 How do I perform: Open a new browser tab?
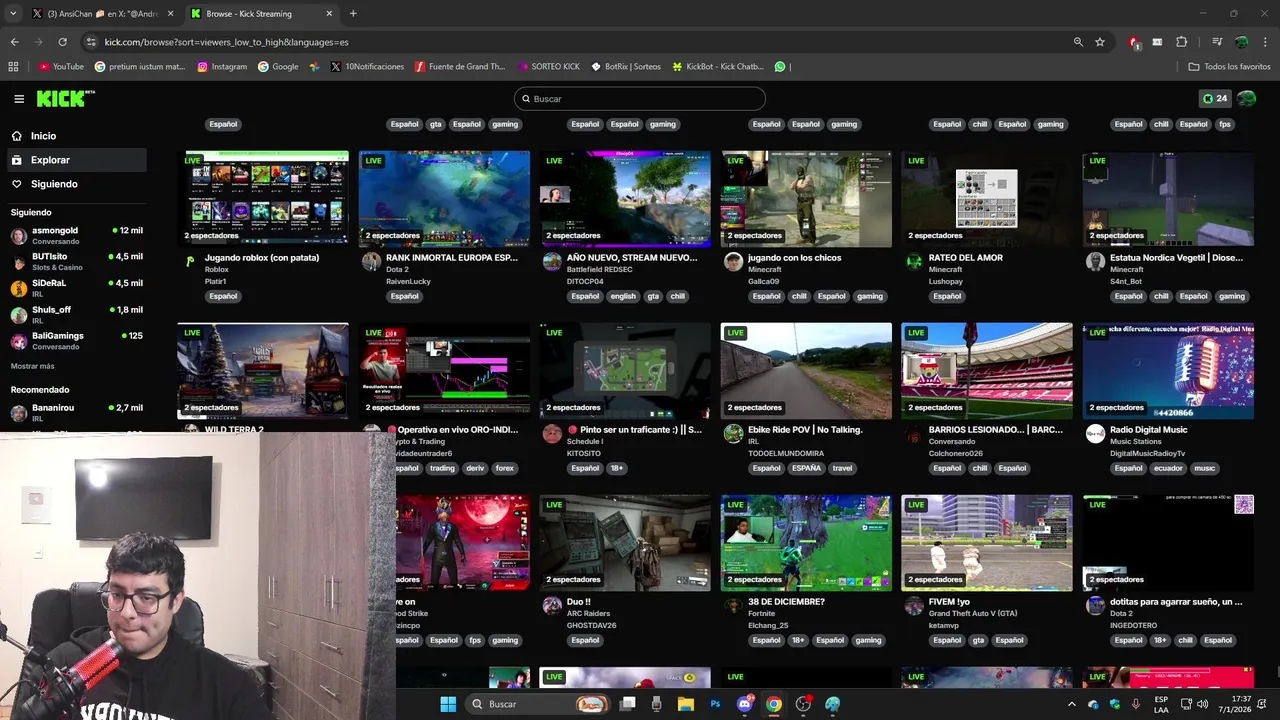(x=353, y=14)
